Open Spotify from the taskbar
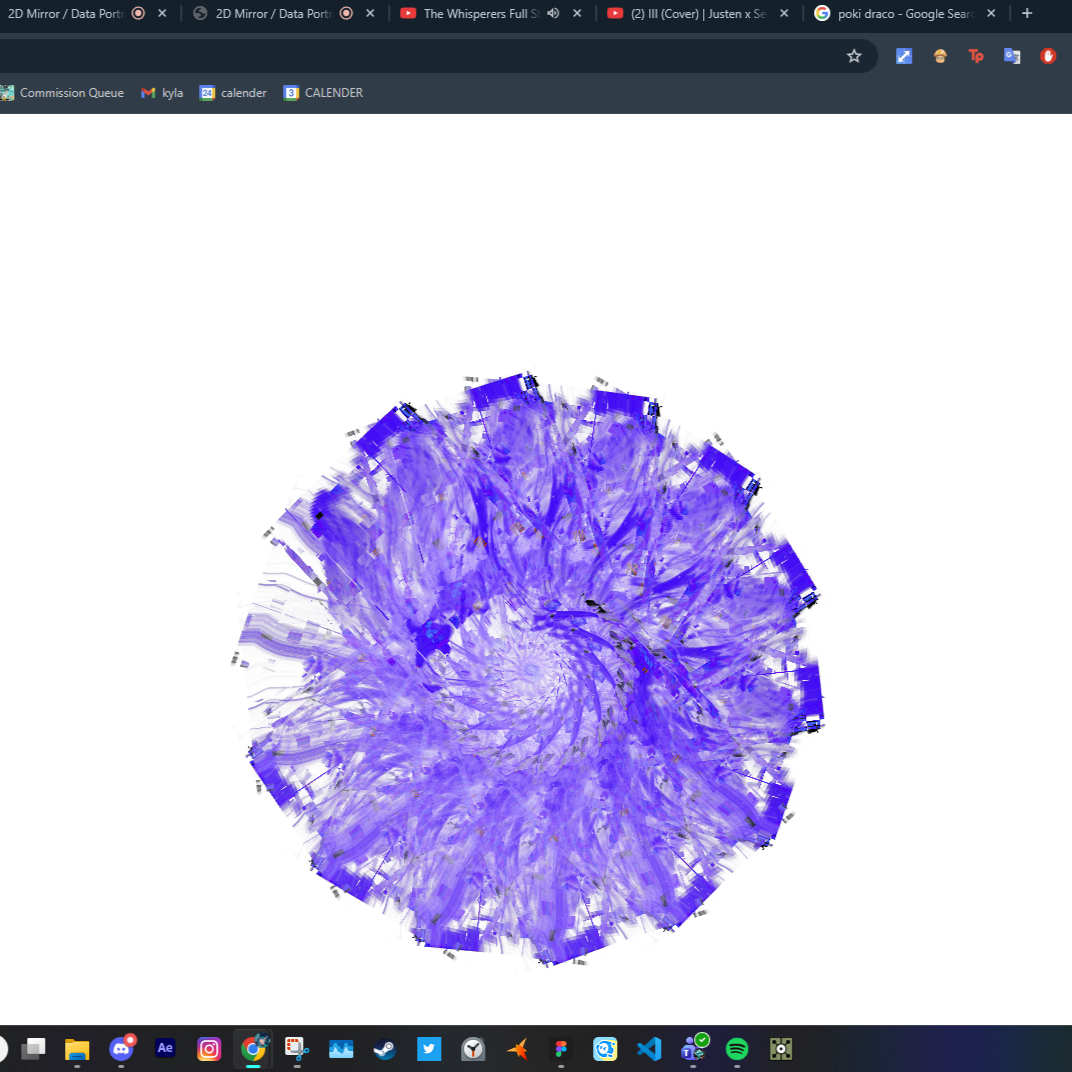Image resolution: width=1072 pixels, height=1072 pixels. coord(737,1048)
